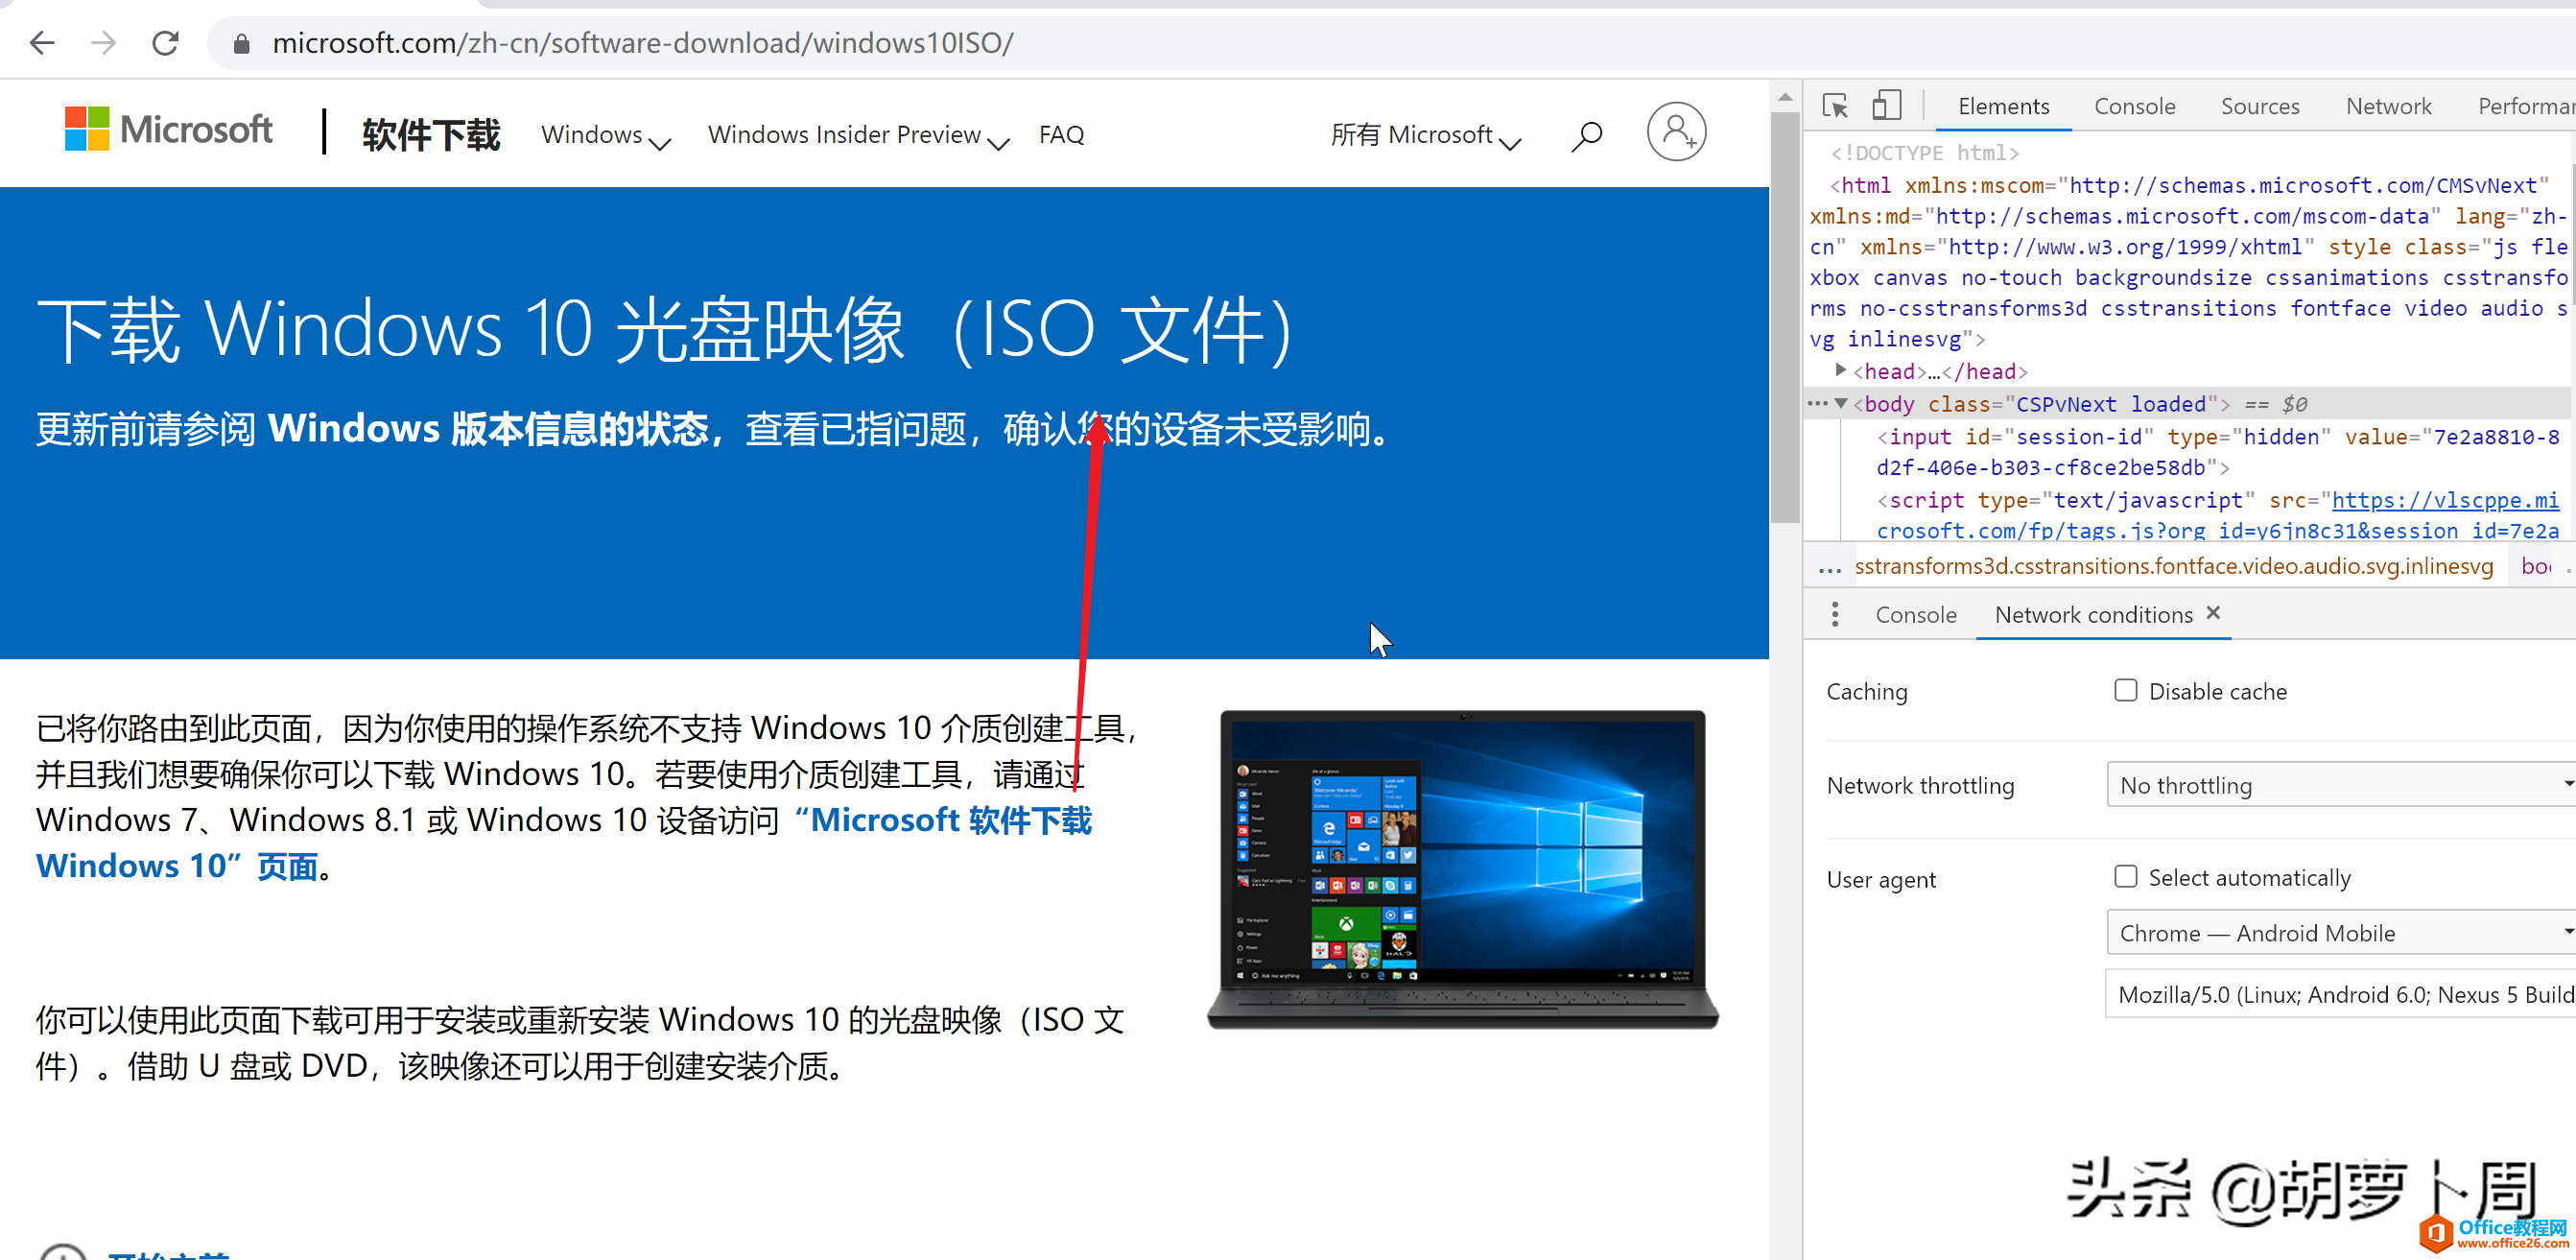
Task: Close the Network conditions drawer tab
Action: (2213, 613)
